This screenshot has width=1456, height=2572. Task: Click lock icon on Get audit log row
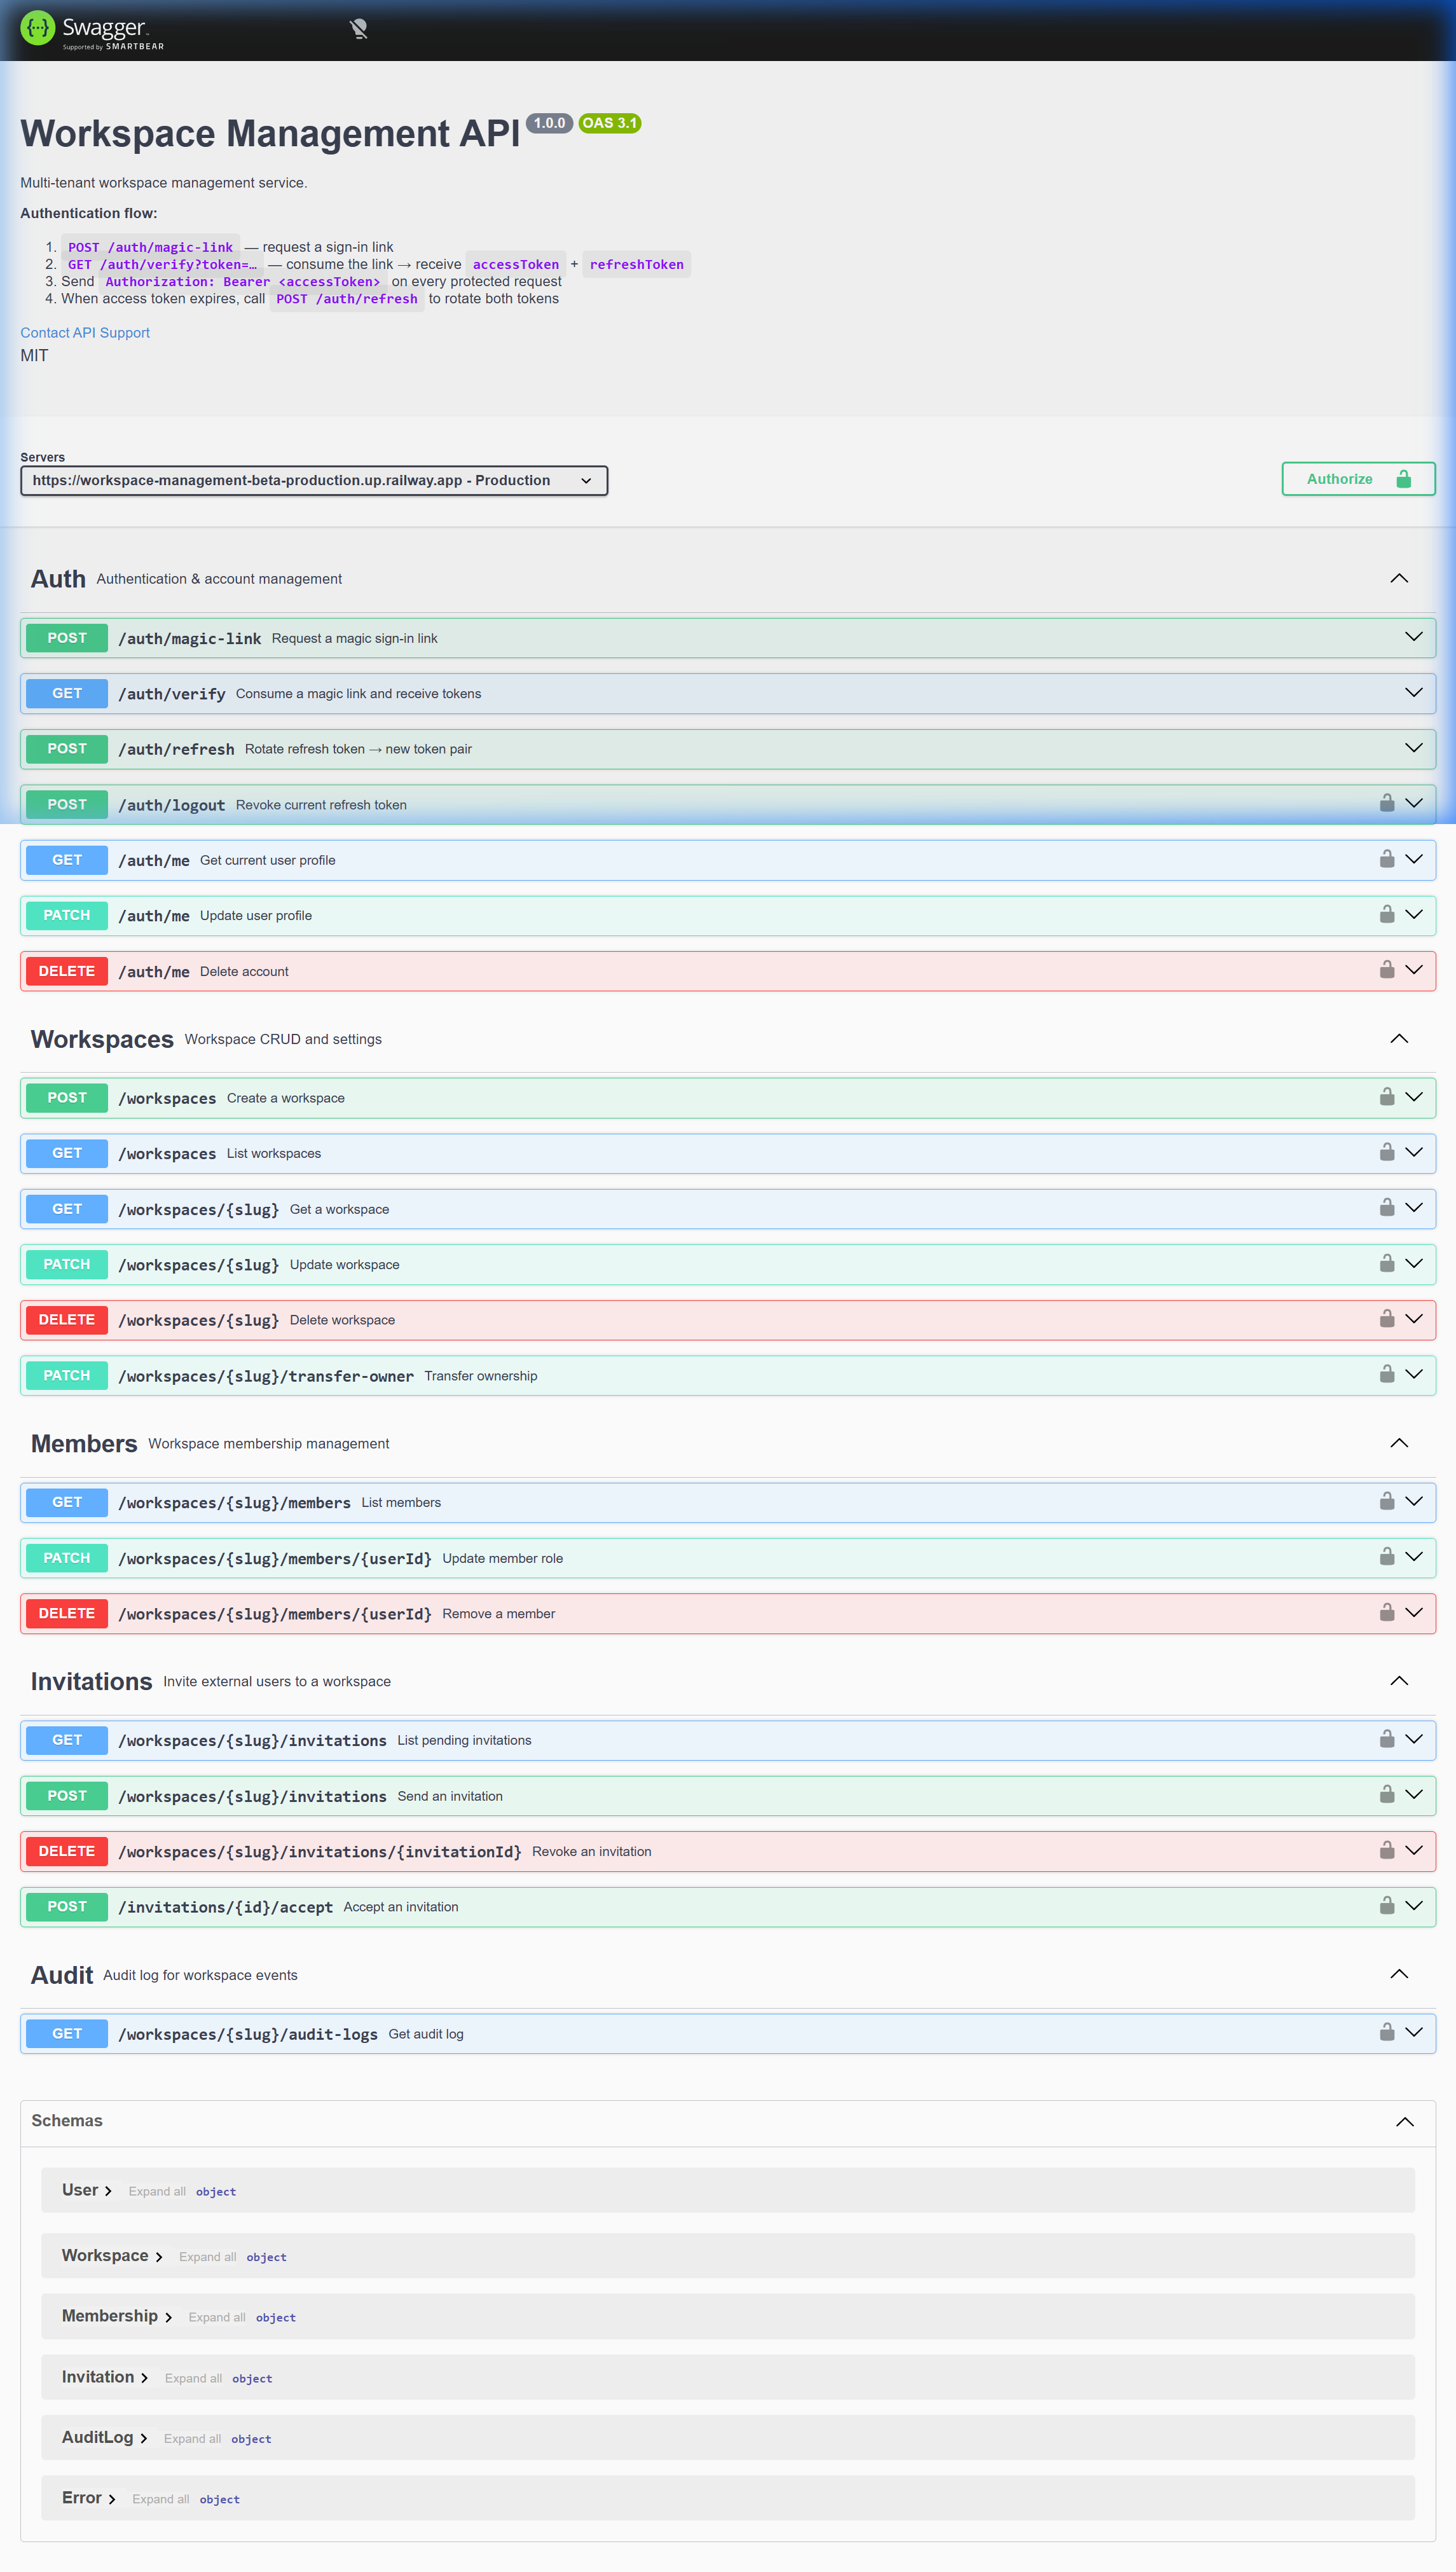[1387, 2033]
